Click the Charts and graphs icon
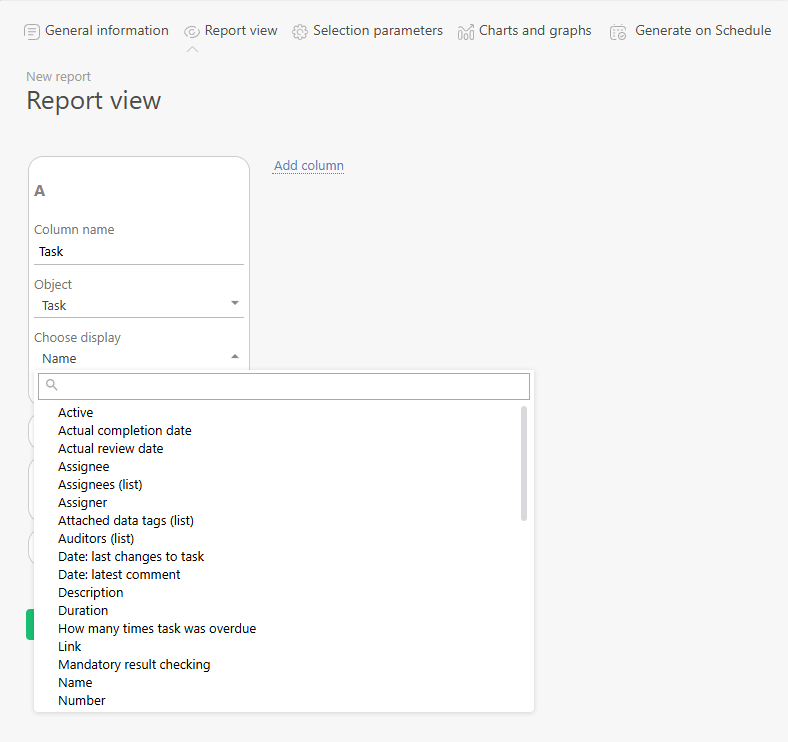The width and height of the screenshot is (788, 742). pyautogui.click(x=466, y=32)
